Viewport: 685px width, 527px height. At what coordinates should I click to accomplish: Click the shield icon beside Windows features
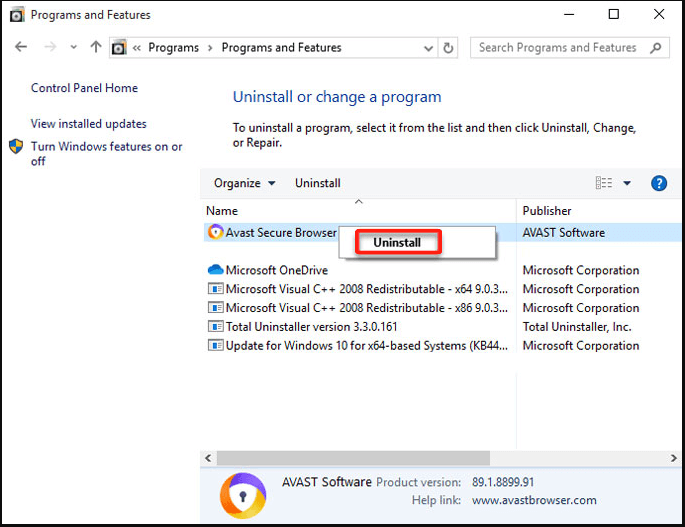pyautogui.click(x=16, y=146)
